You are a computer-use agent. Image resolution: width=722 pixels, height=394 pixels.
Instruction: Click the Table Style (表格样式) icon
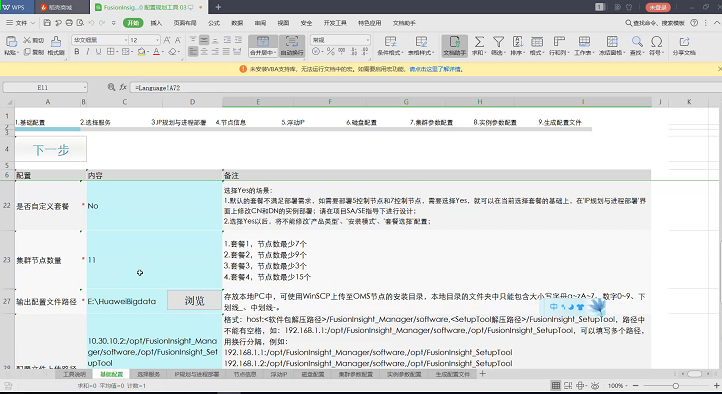pos(421,41)
